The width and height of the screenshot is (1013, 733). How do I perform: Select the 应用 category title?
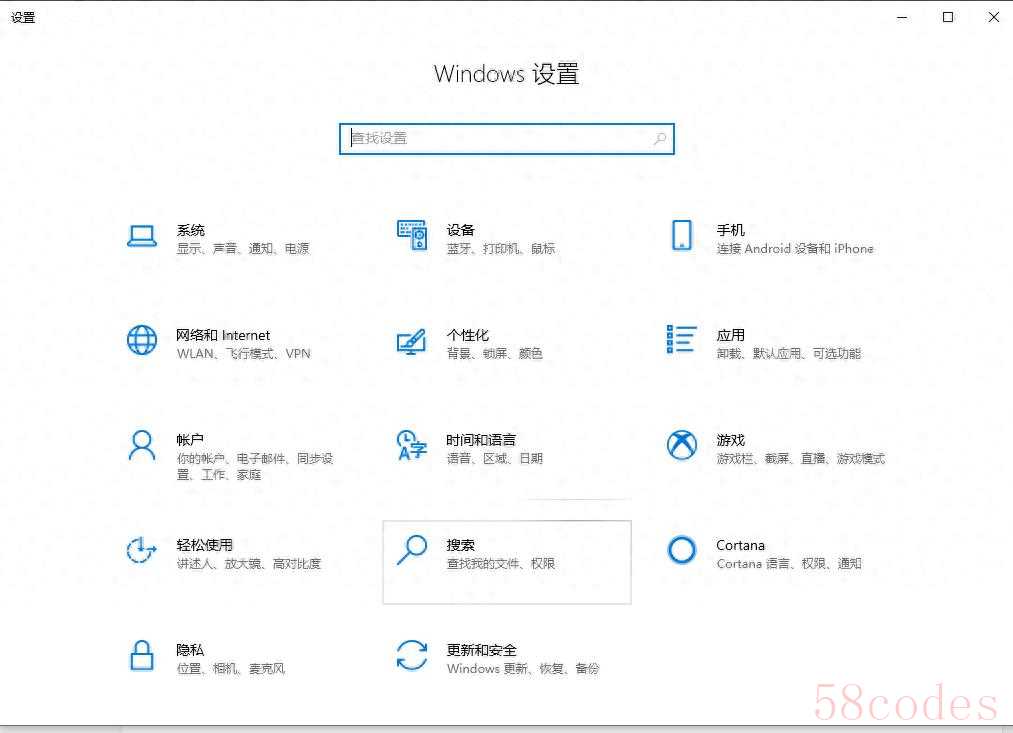(x=731, y=335)
